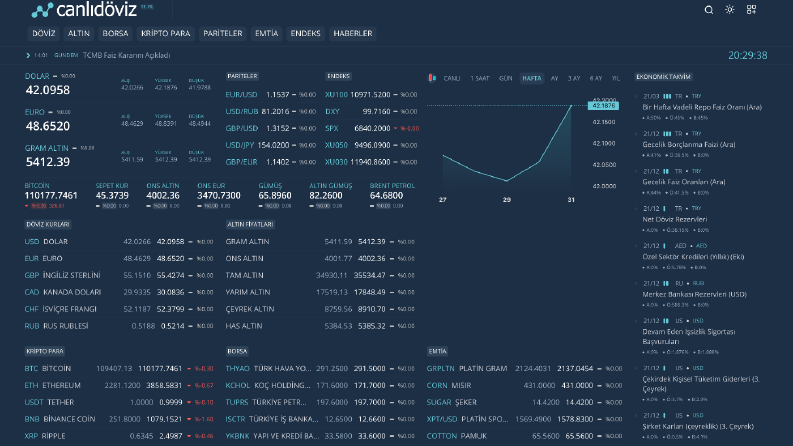Image resolution: width=793 pixels, height=446 pixels.
Task: Read TCMB Faiz Kararını Açıkladı headline
Action: [x=126, y=55]
